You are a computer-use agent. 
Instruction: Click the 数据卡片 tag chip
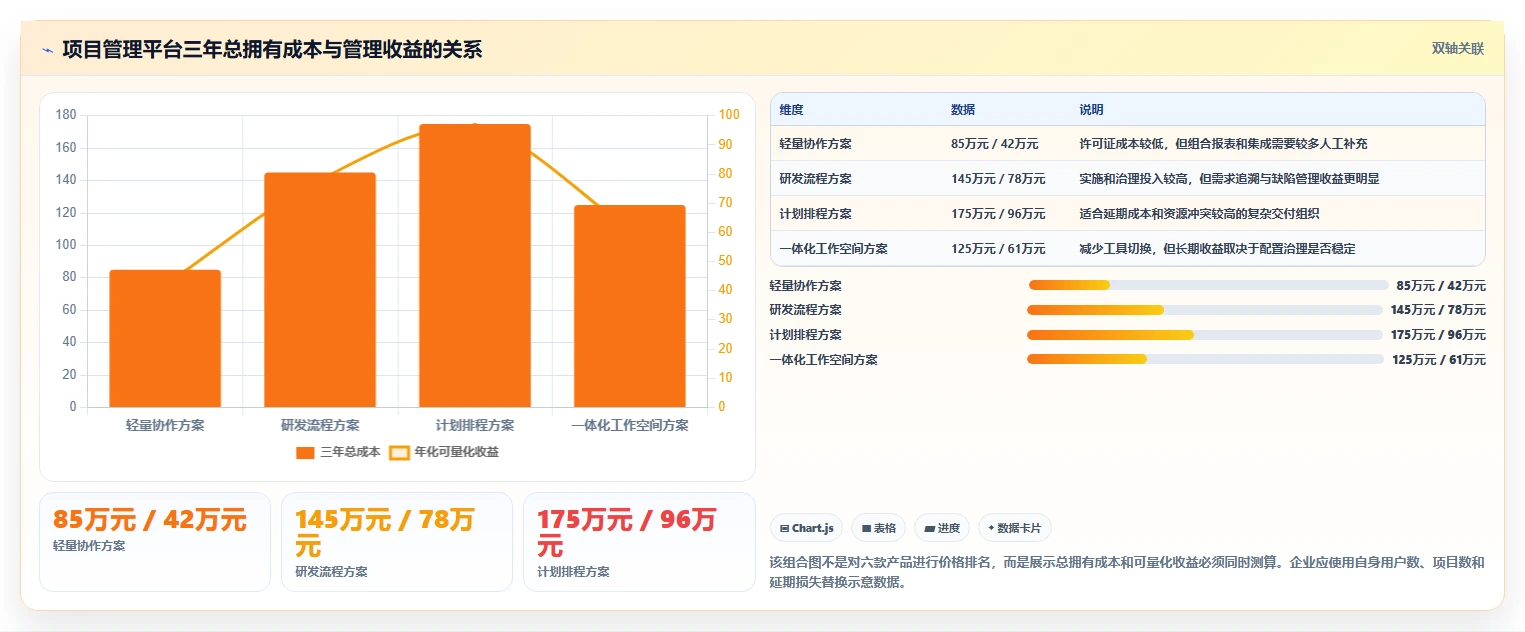[1015, 528]
